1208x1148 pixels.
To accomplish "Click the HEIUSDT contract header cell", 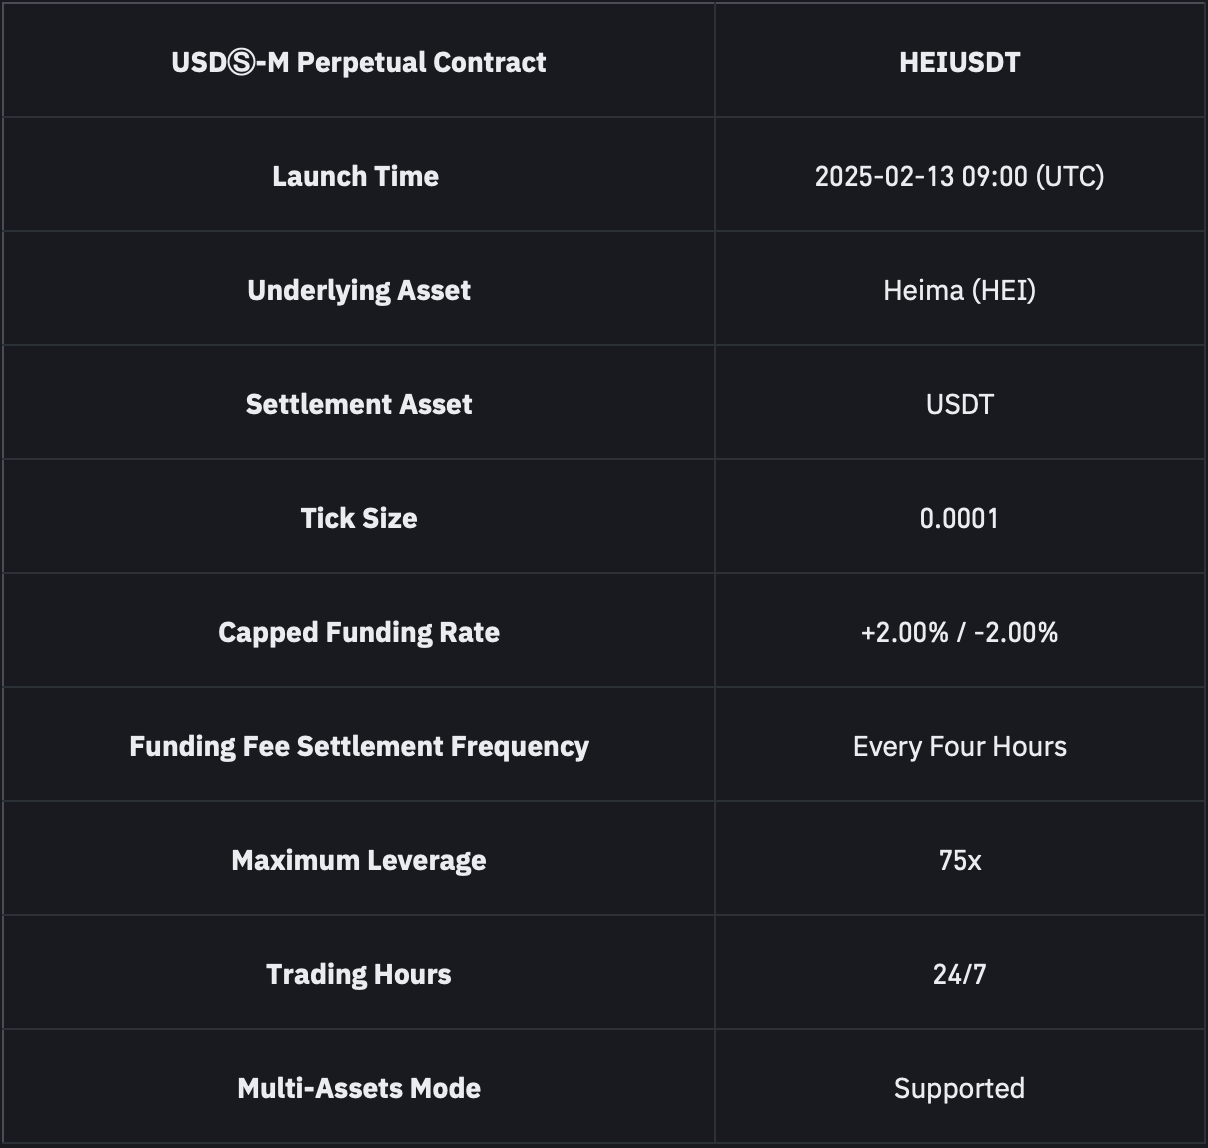I will (x=959, y=62).
